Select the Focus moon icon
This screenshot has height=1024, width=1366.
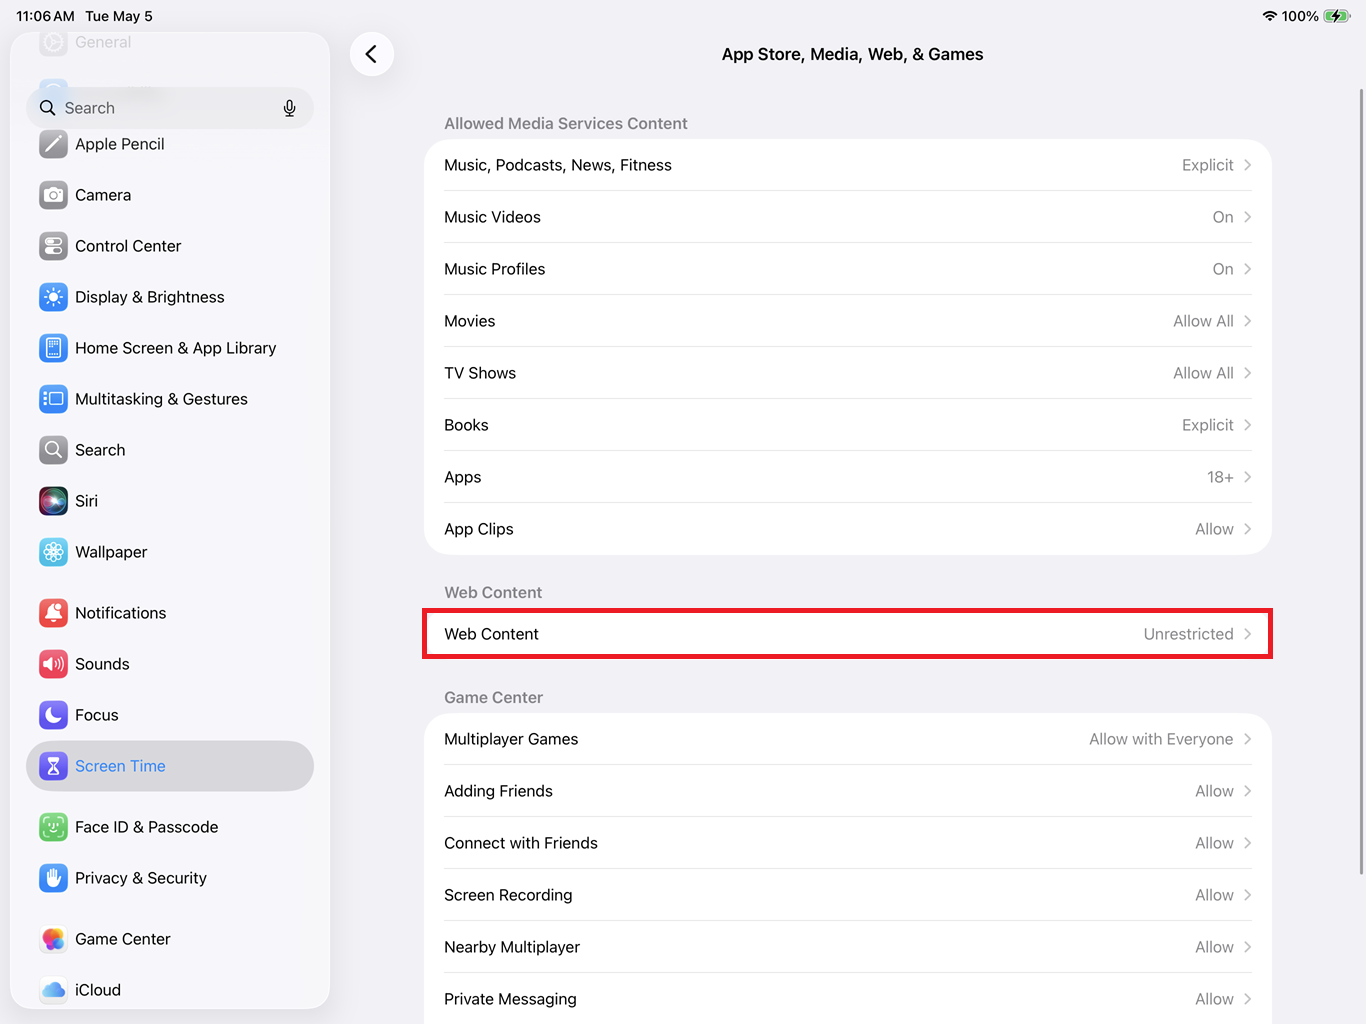53,715
